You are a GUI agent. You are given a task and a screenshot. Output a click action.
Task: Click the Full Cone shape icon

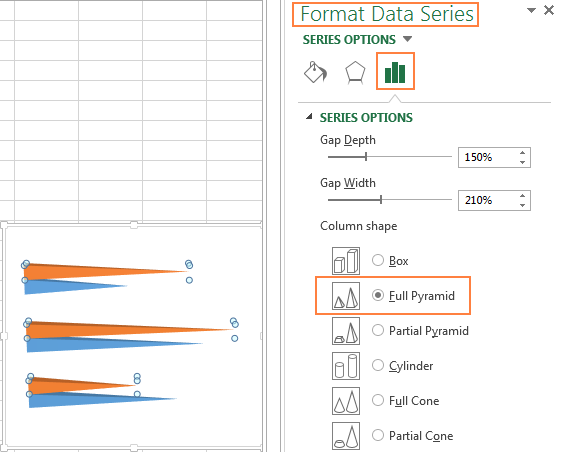346,401
